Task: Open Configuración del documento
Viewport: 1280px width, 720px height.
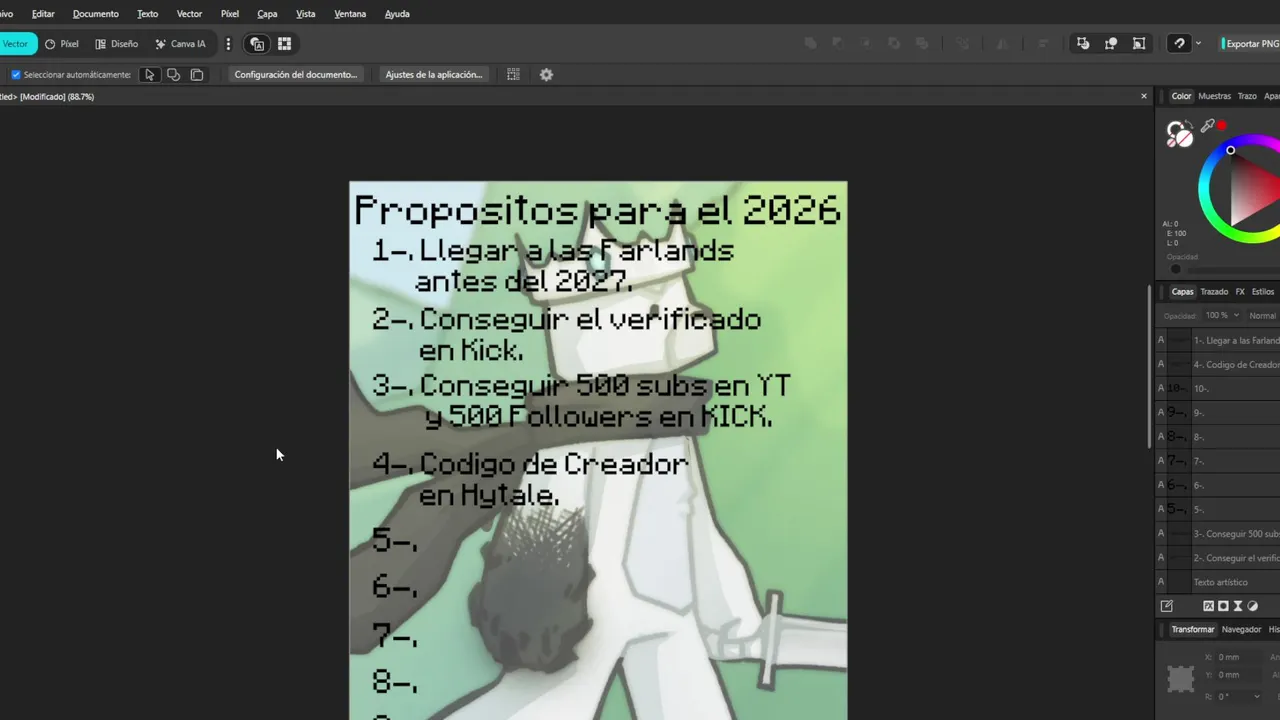Action: pos(296,75)
